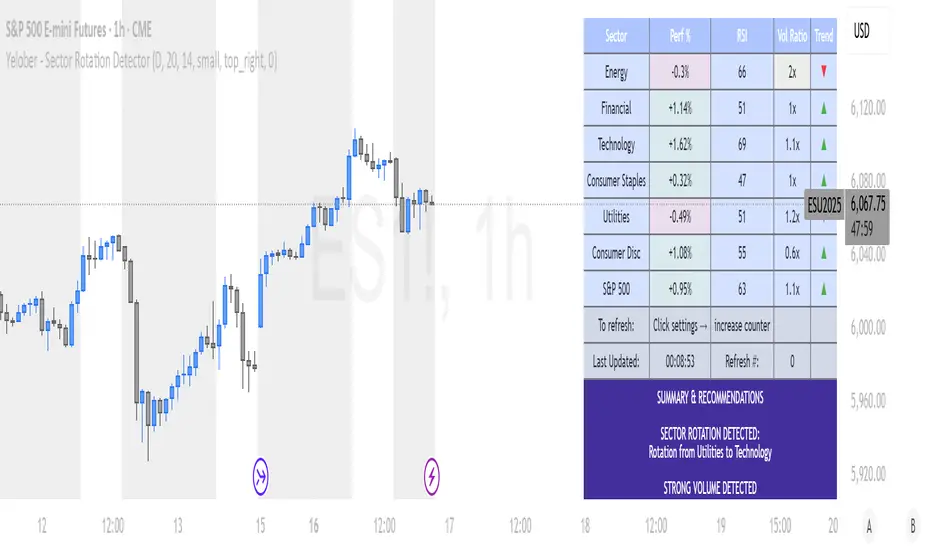The image size is (932, 550).
Task: Click the green up arrow for Financial
Action: (823, 108)
